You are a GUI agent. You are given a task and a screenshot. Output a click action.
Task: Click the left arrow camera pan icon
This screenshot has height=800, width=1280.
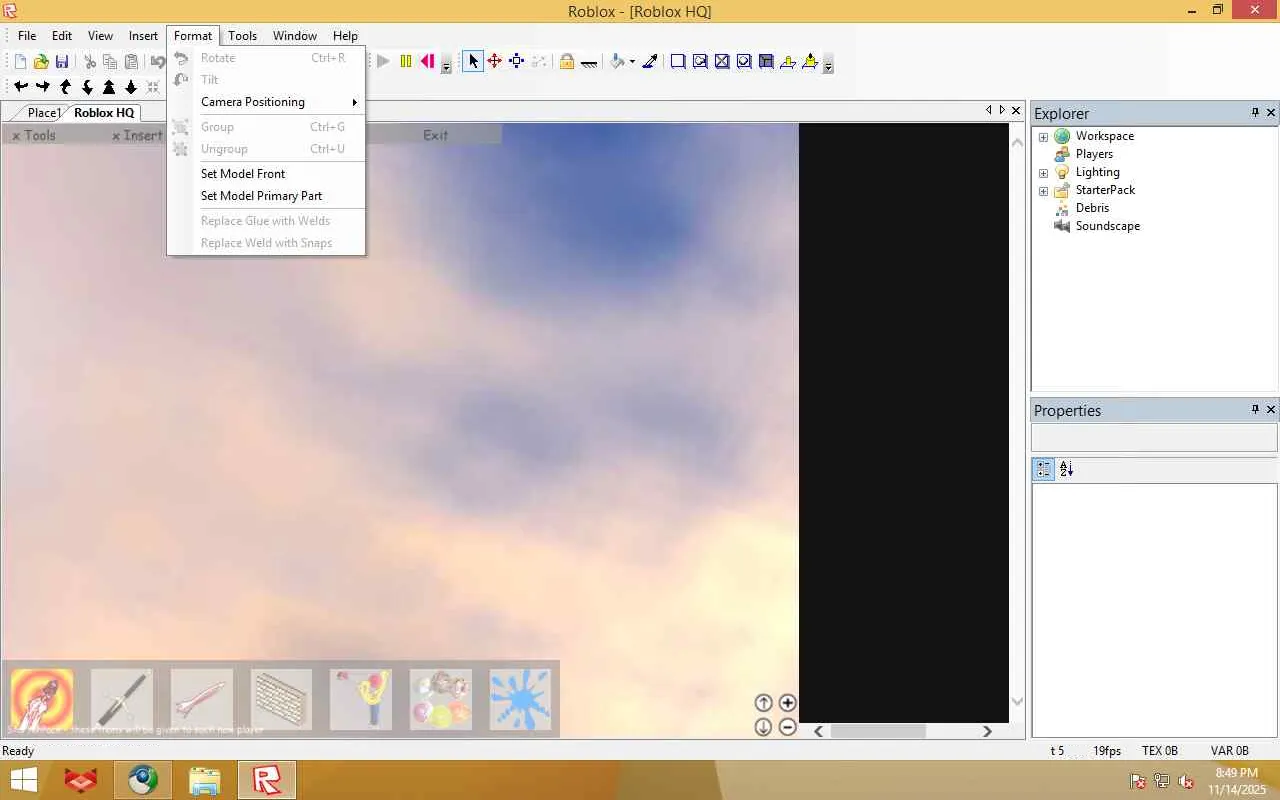point(21,87)
